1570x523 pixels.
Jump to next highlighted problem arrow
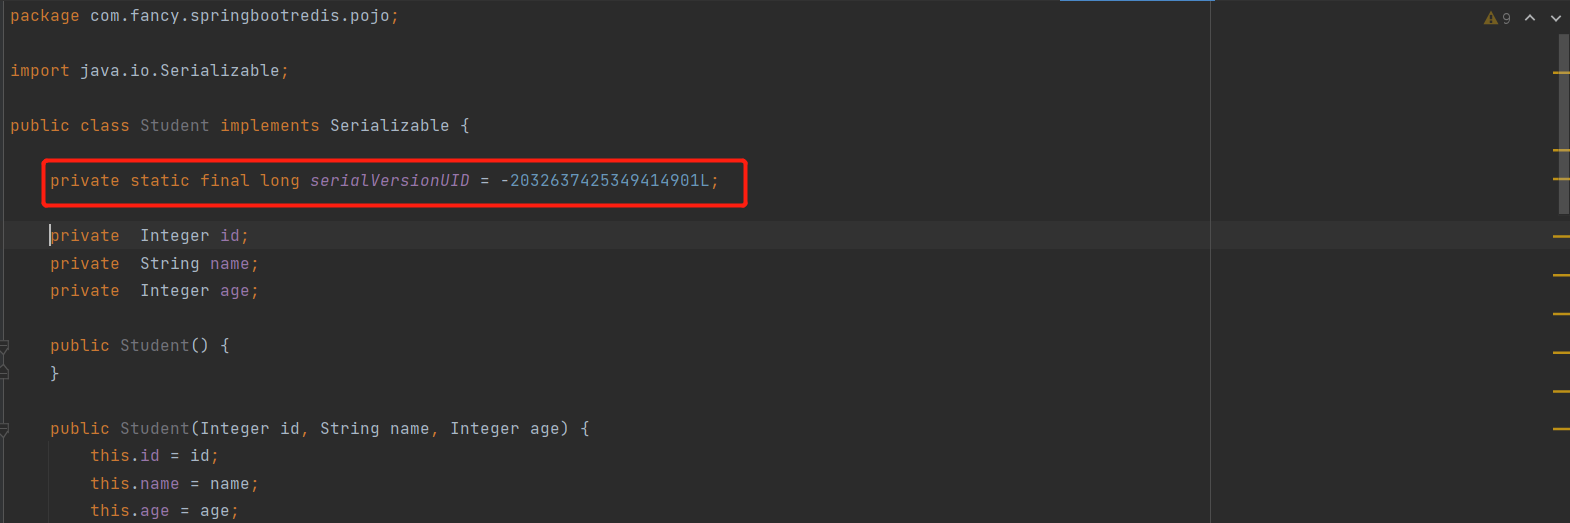point(1556,18)
